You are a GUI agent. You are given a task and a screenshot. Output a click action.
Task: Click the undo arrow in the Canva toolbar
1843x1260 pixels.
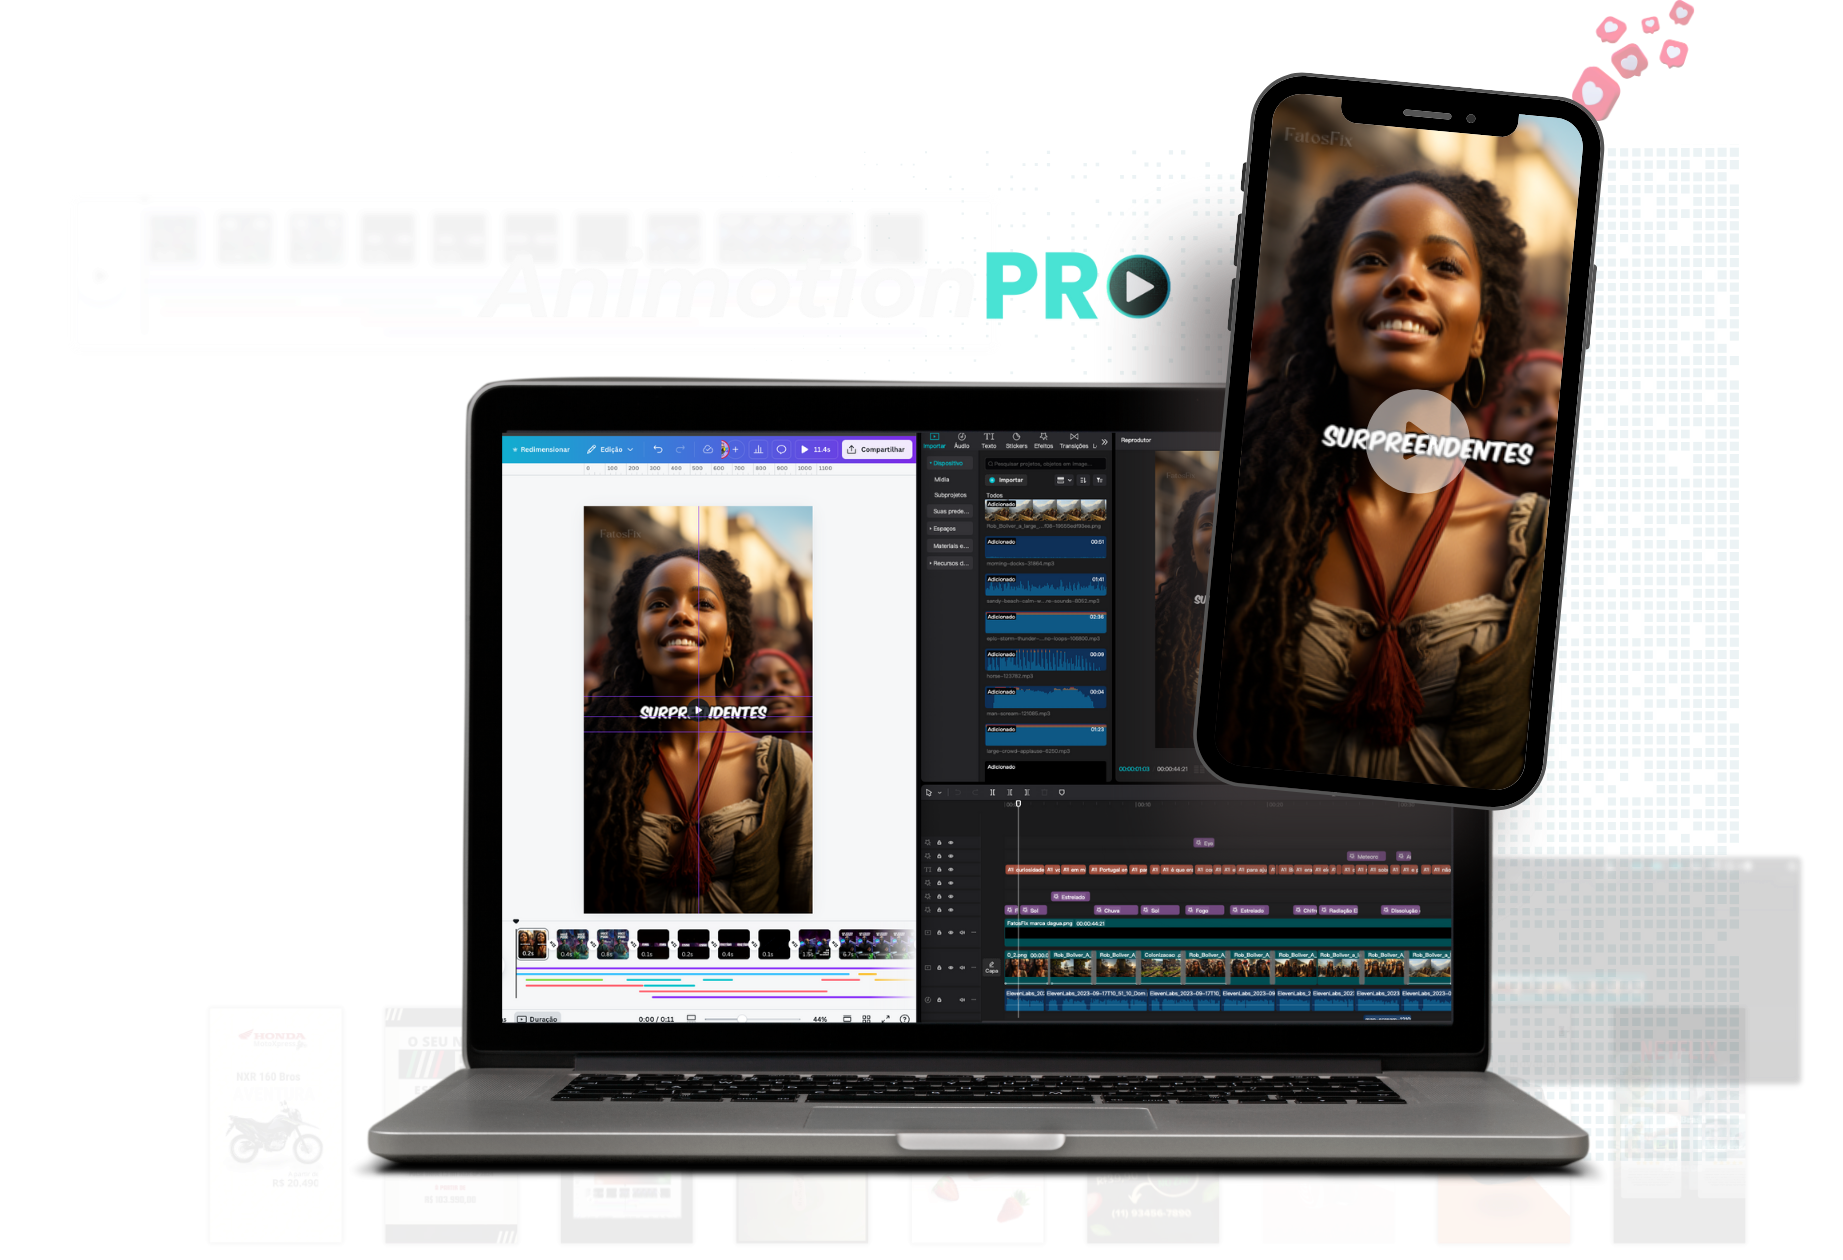(659, 449)
